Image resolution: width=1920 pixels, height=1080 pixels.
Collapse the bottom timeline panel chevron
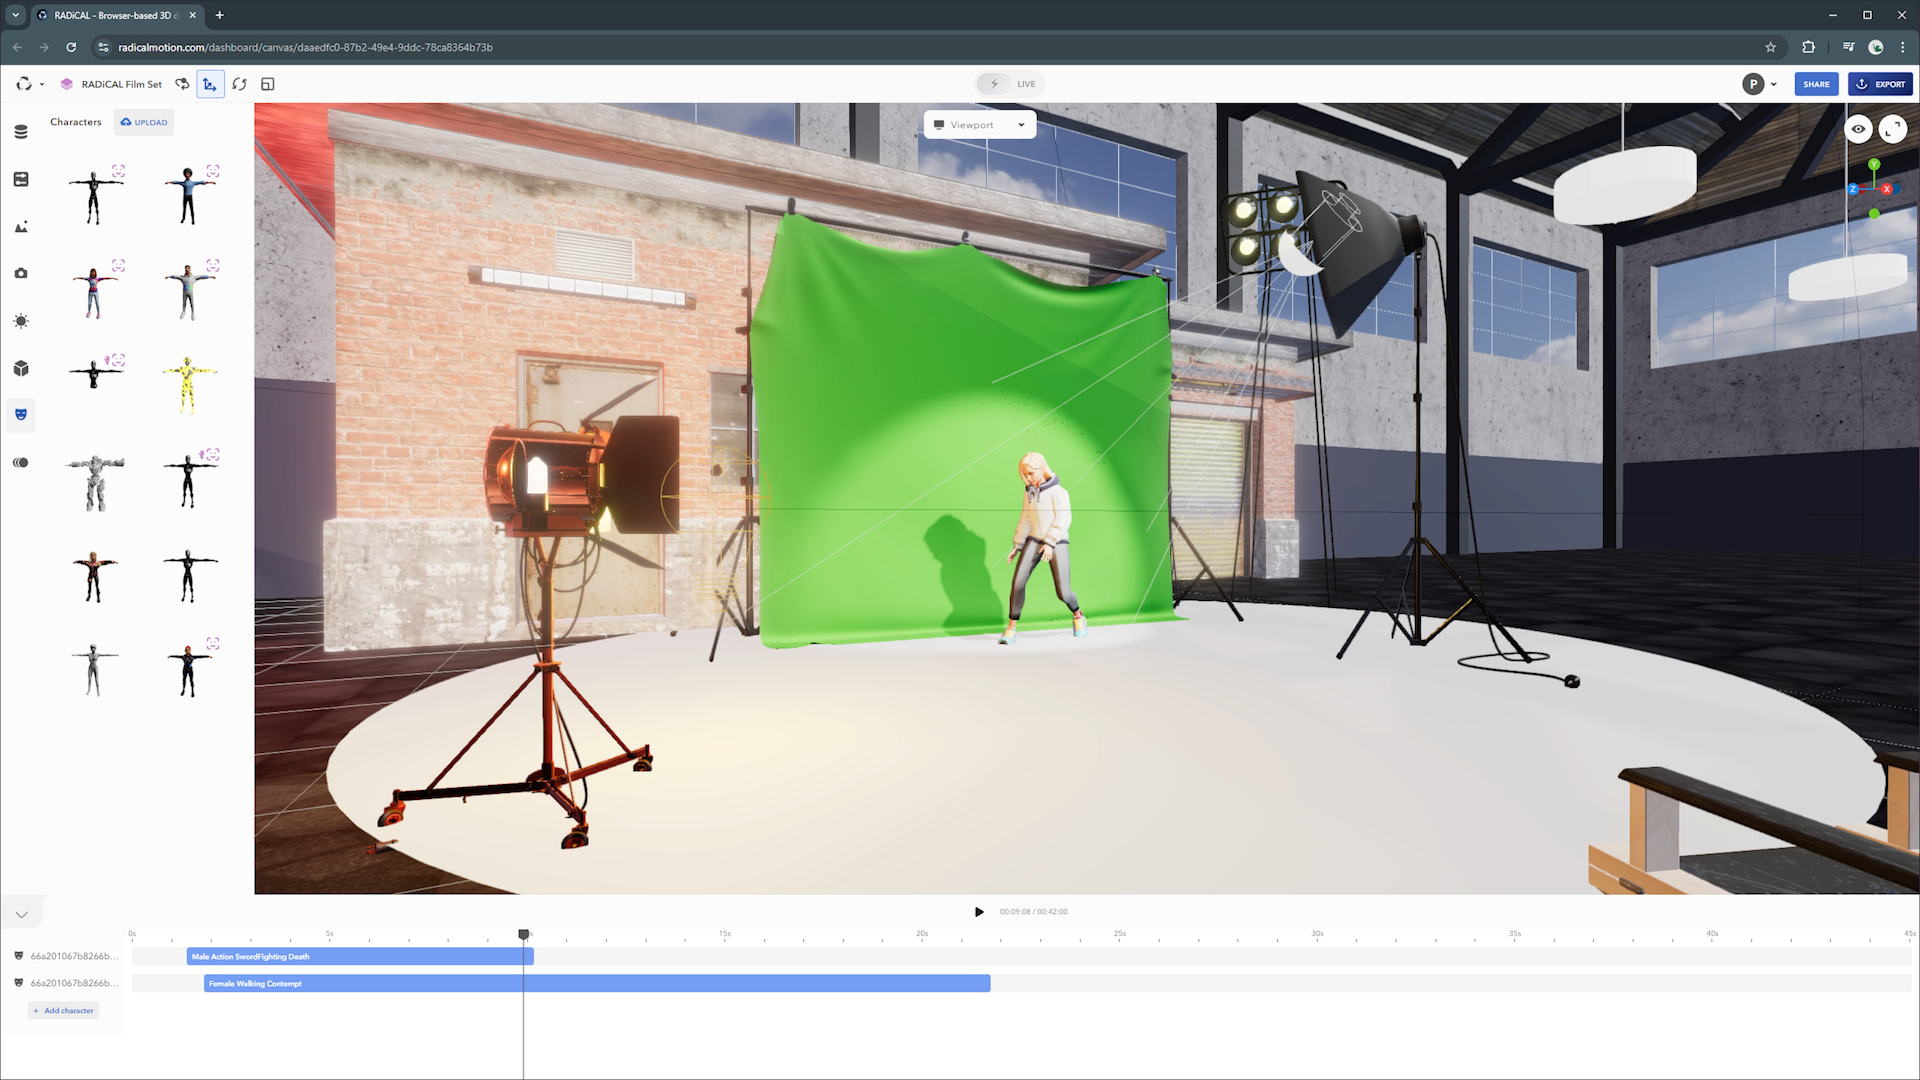tap(22, 912)
